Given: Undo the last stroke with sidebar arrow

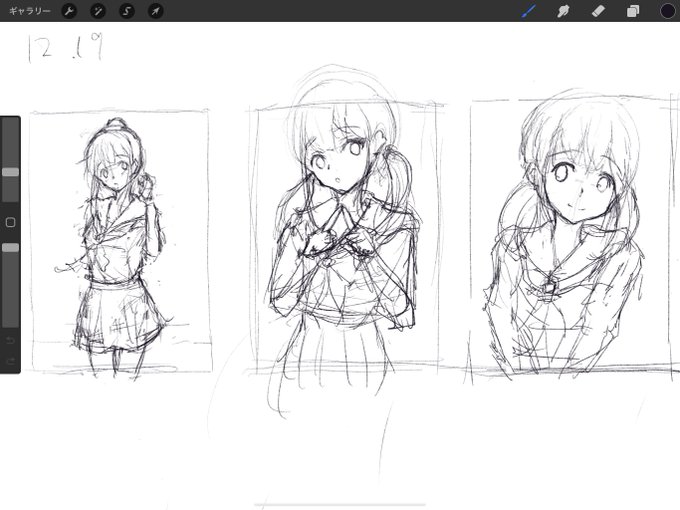Looking at the screenshot, I should [x=10, y=340].
